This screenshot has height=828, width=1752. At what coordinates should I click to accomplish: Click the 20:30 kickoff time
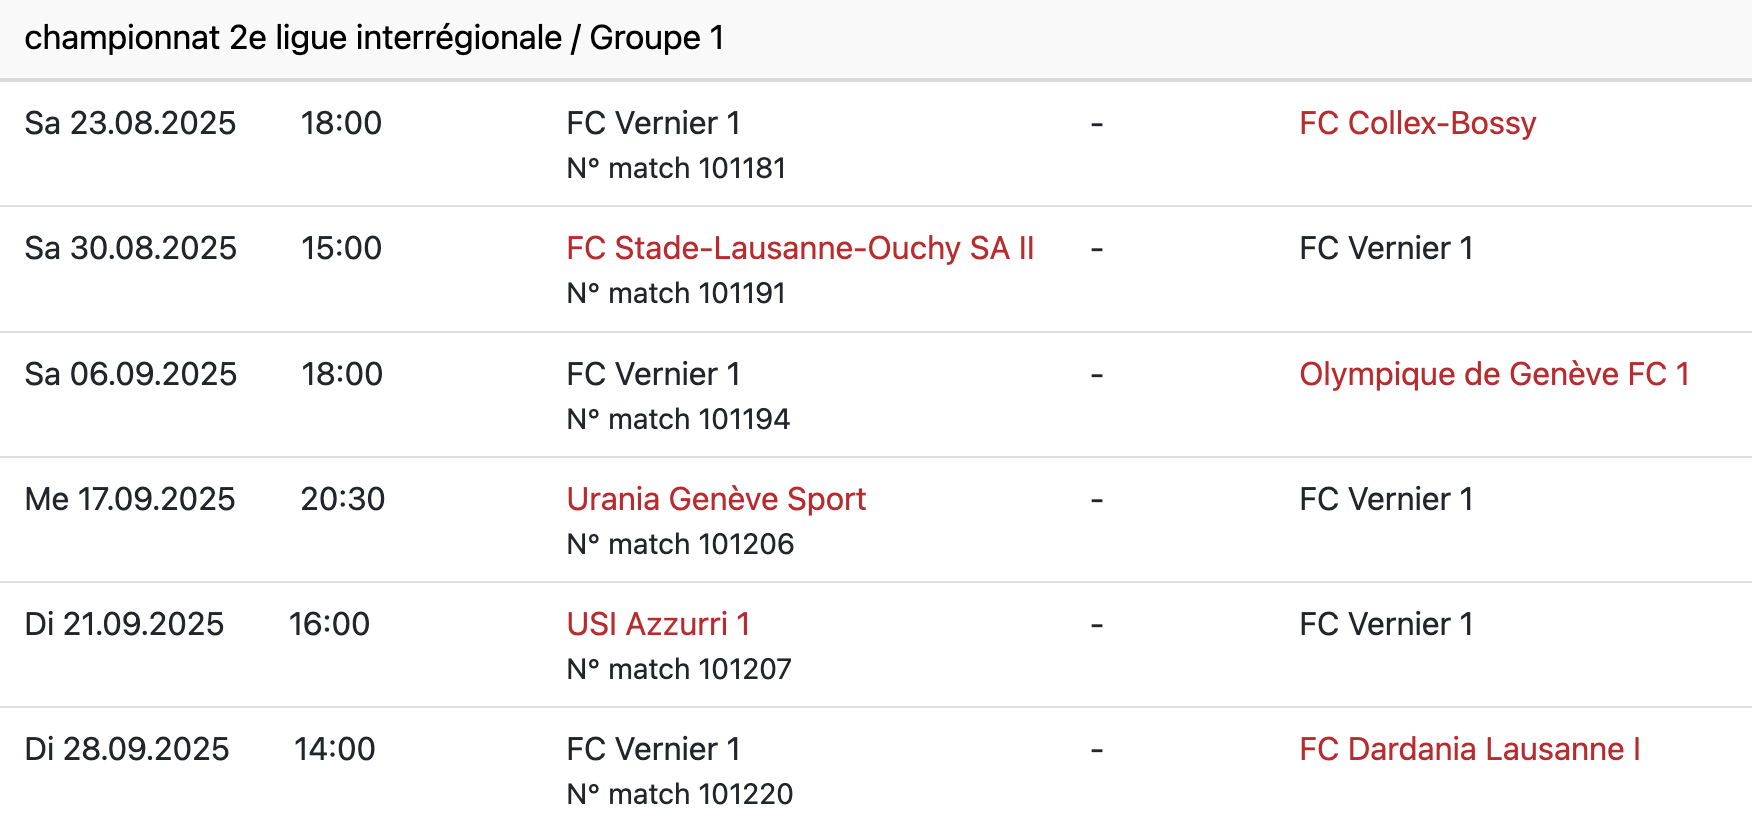pyautogui.click(x=342, y=499)
